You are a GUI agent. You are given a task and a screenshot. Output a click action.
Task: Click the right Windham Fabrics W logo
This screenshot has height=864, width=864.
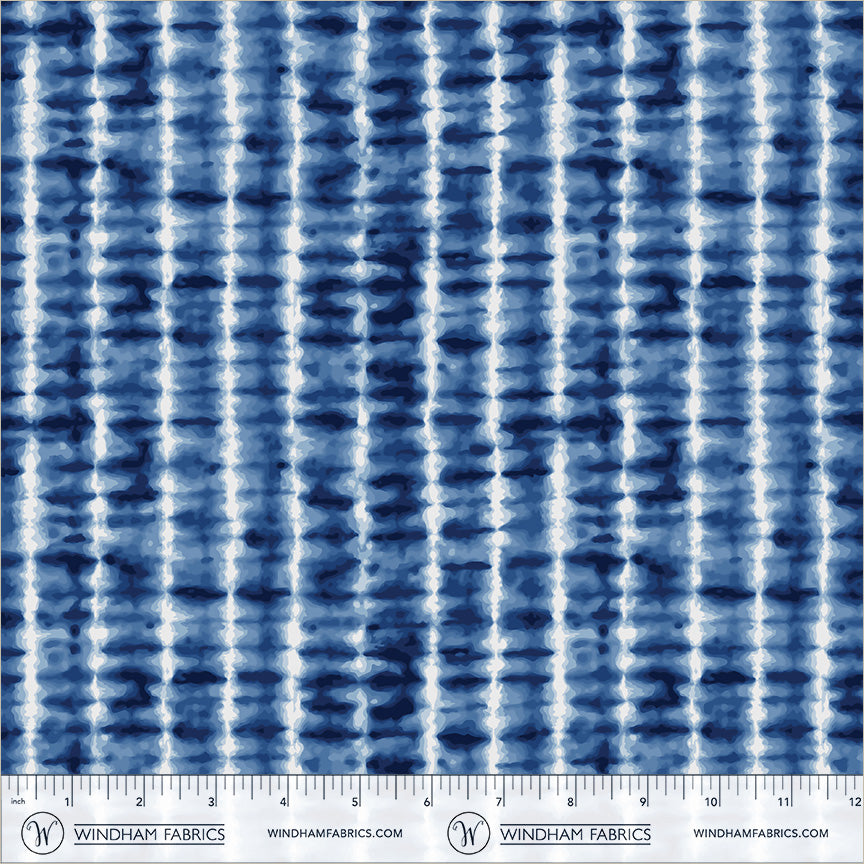tap(468, 833)
